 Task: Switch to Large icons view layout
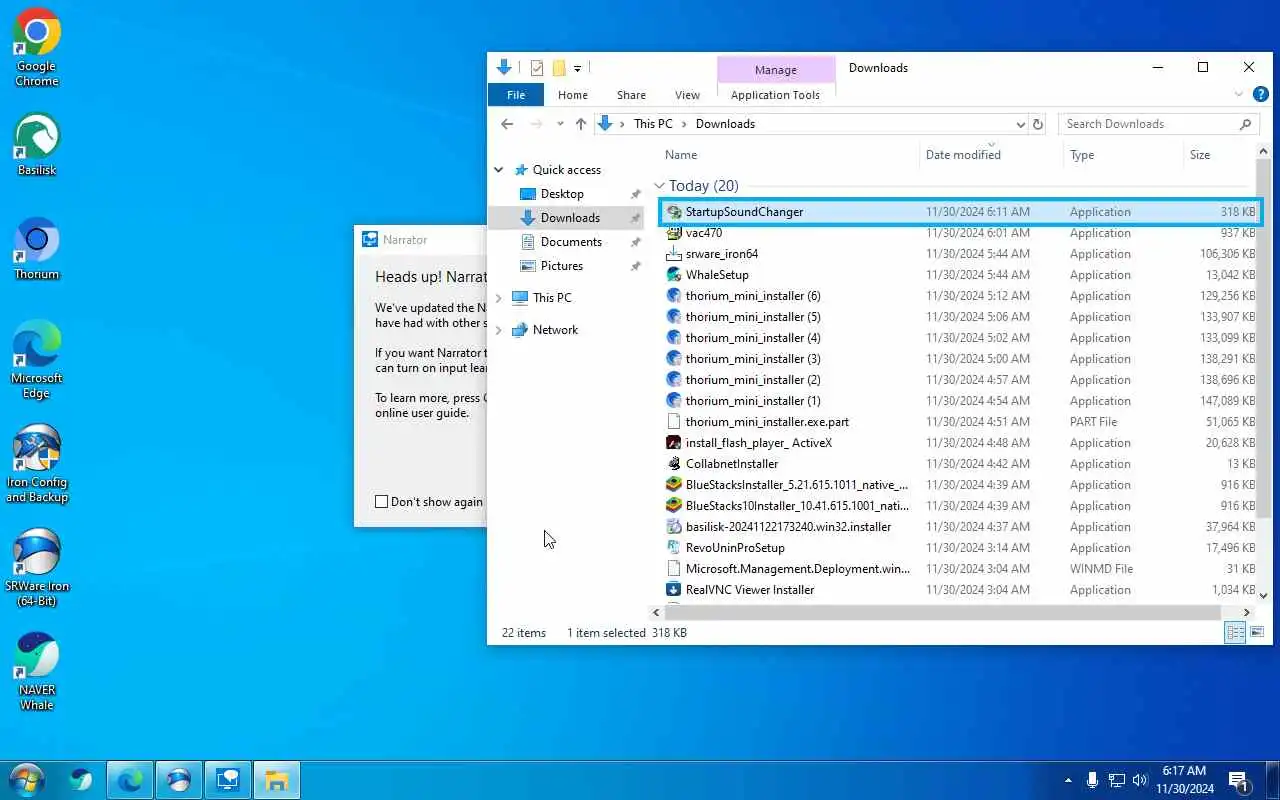pyautogui.click(x=1257, y=632)
